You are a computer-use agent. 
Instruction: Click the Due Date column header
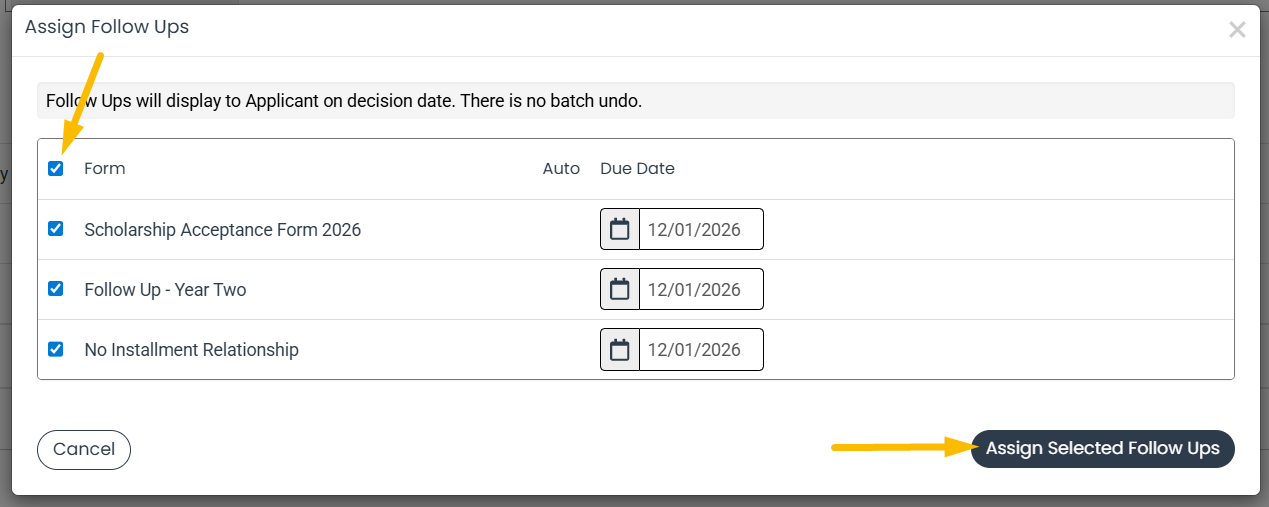pyautogui.click(x=637, y=168)
